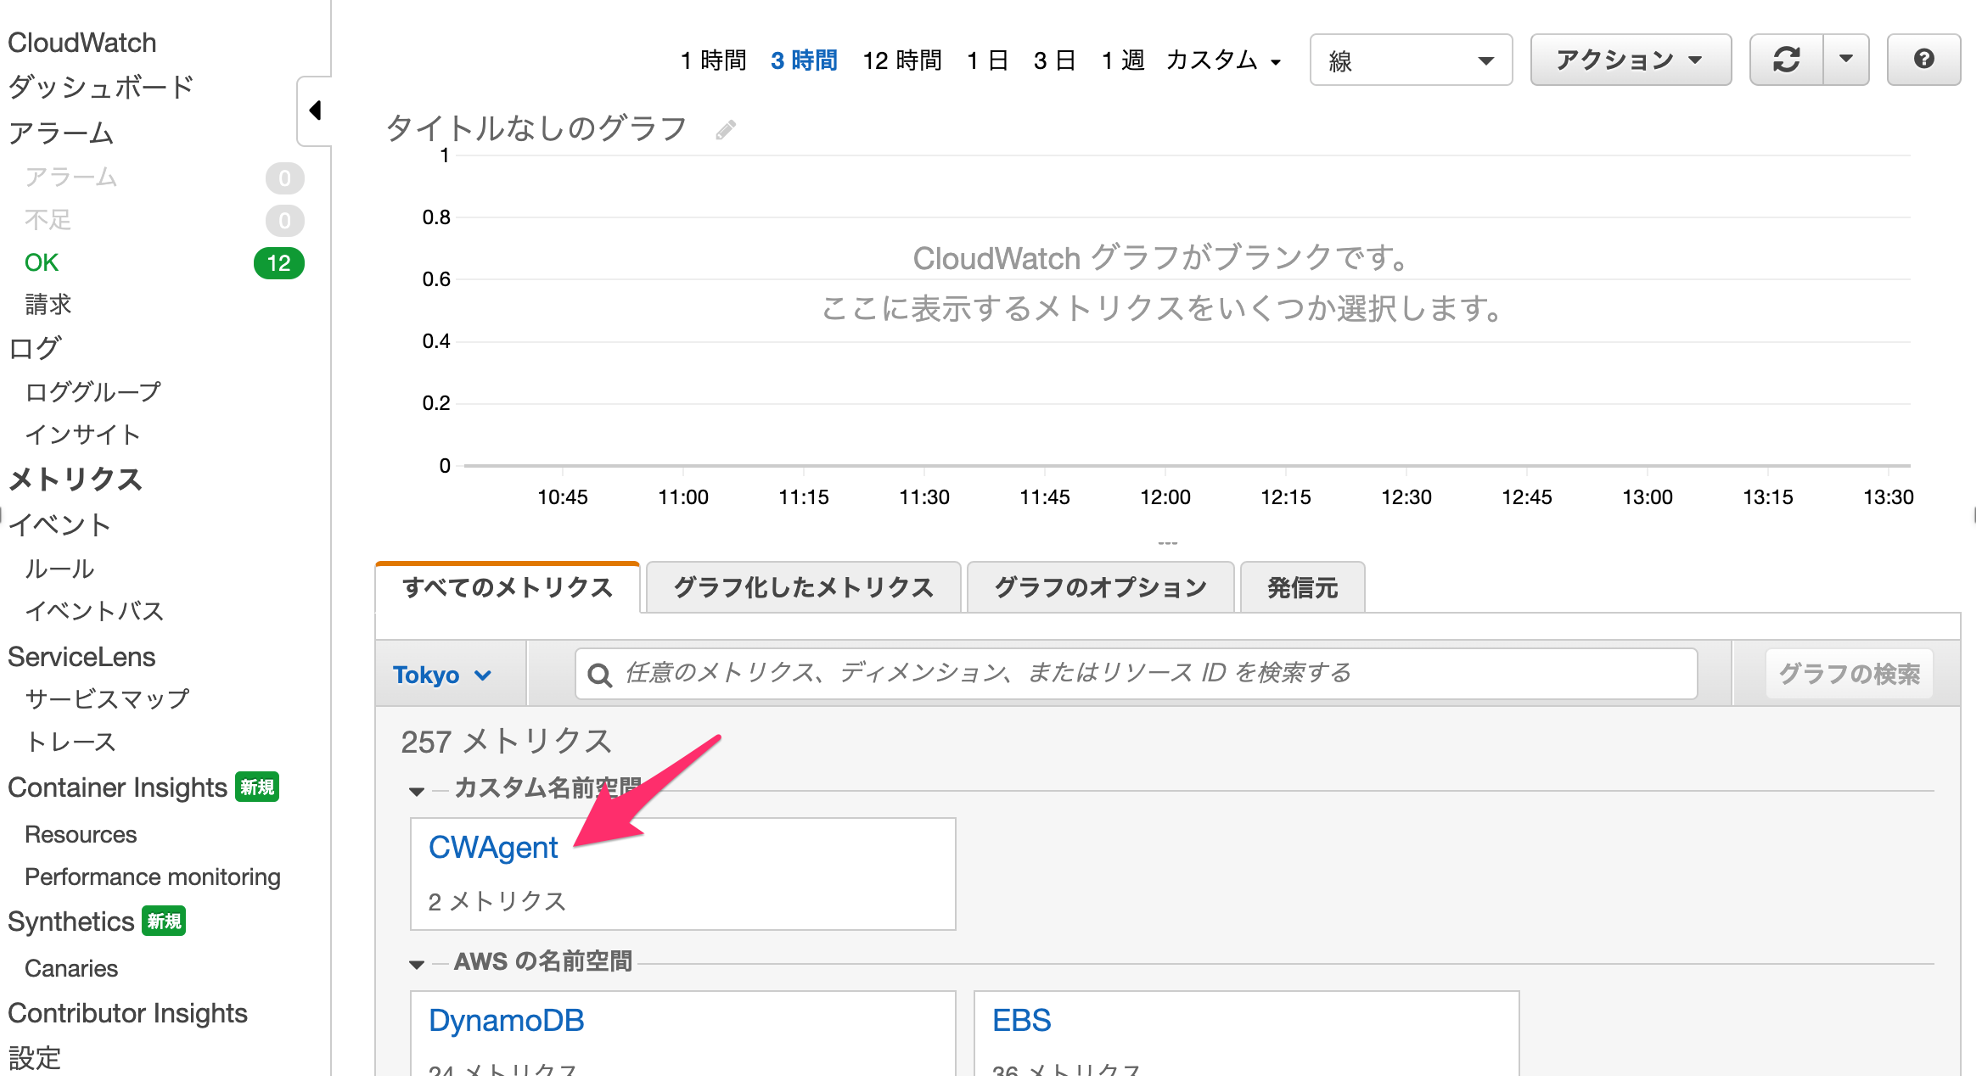Open メトリクス in the sidebar
This screenshot has height=1076, width=1976.
(75, 480)
